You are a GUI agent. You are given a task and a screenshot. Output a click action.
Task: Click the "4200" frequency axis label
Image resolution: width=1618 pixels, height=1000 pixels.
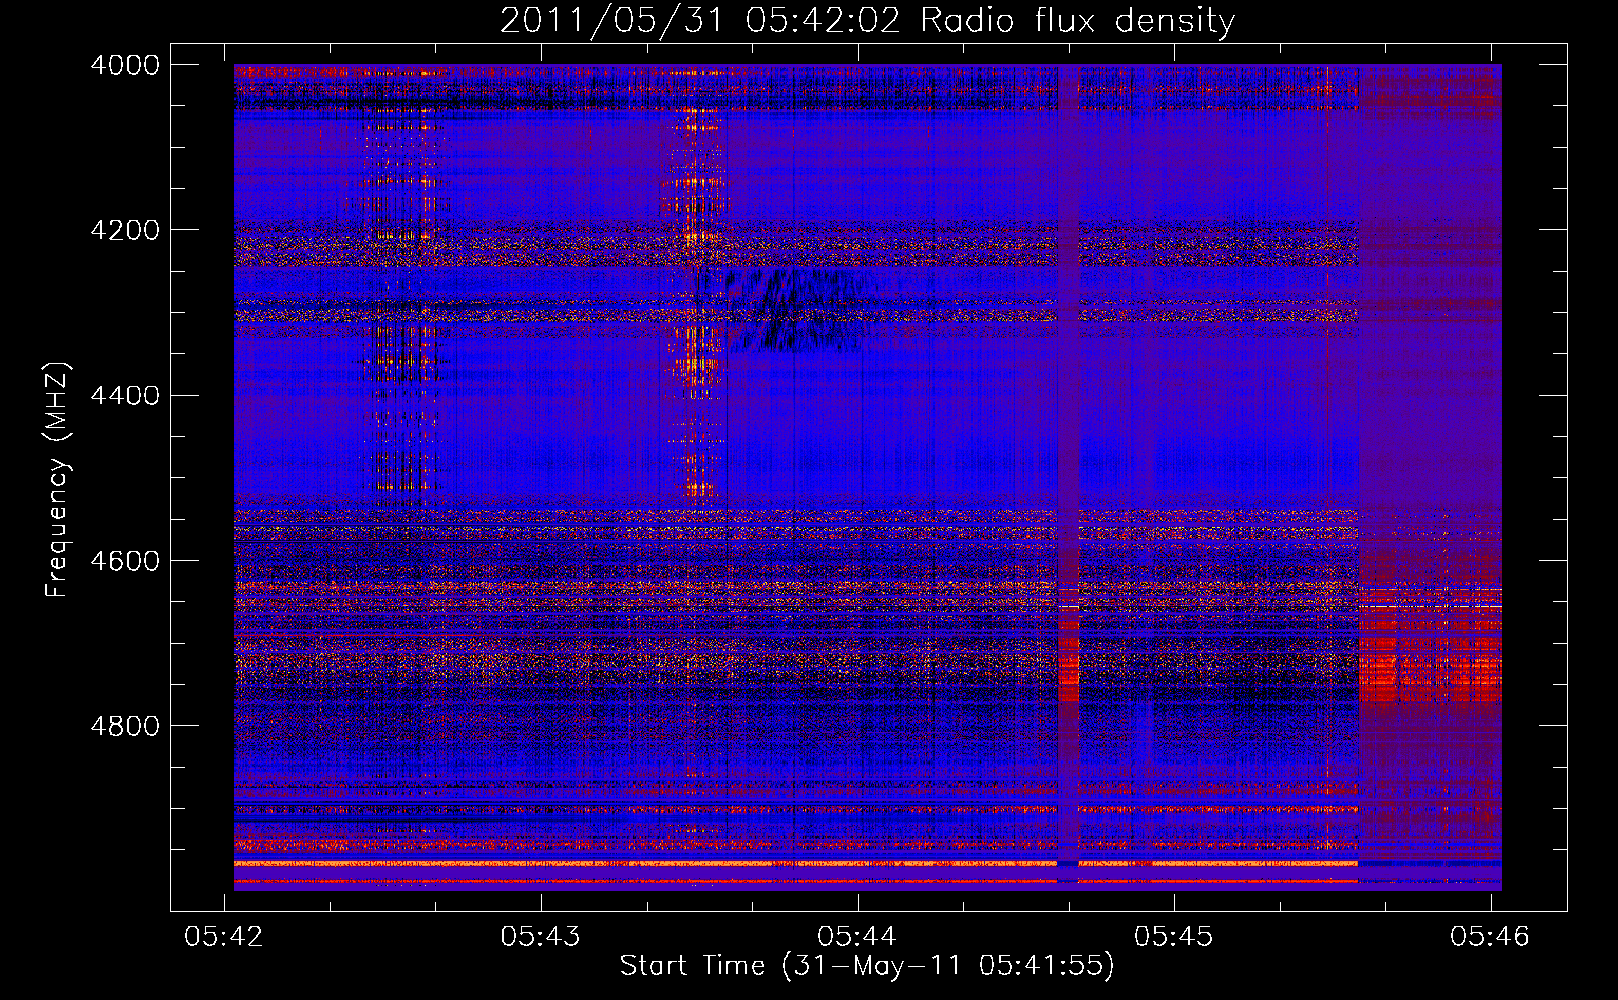pos(124,230)
